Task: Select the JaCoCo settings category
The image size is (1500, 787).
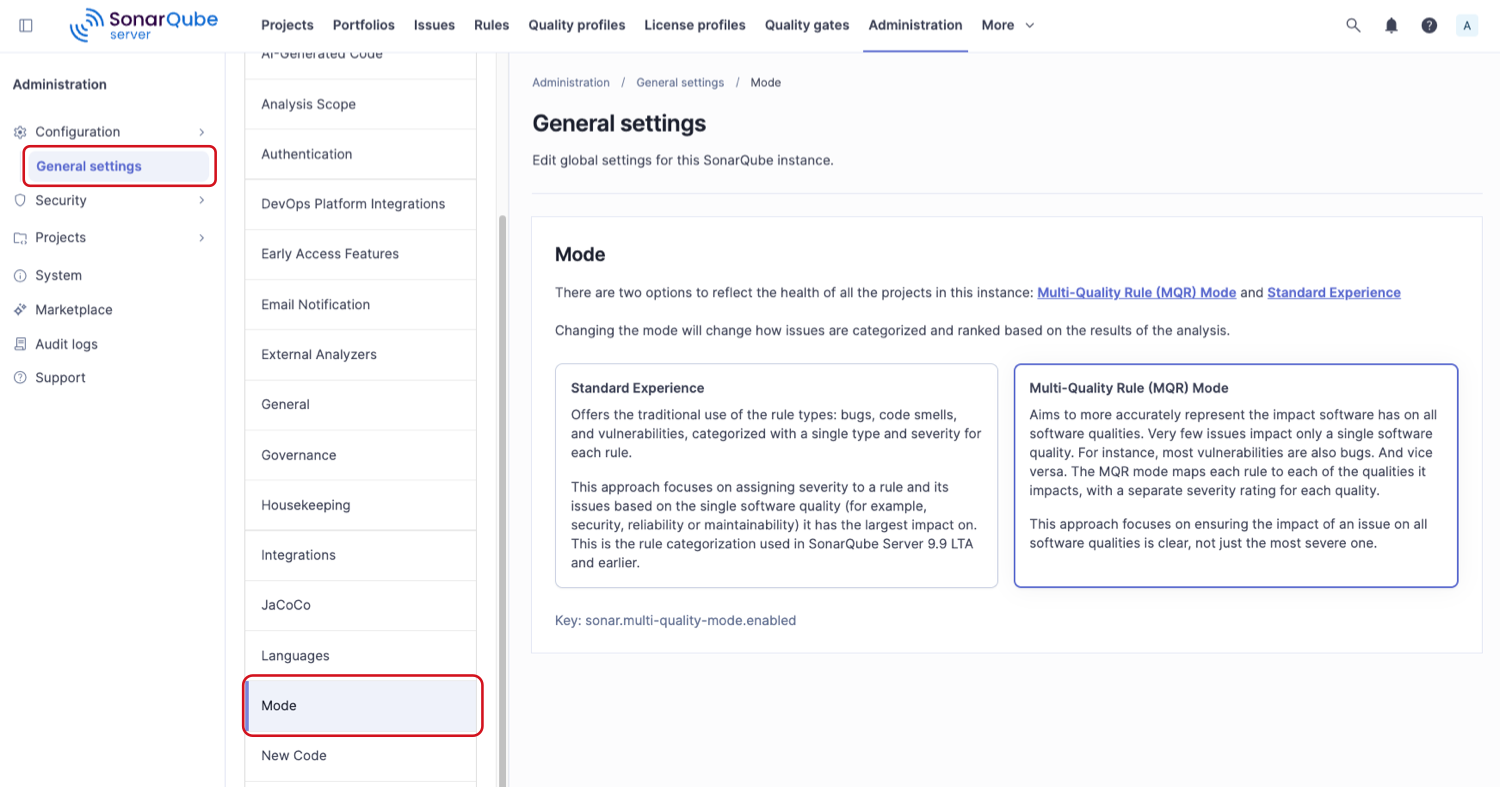Action: 360,605
